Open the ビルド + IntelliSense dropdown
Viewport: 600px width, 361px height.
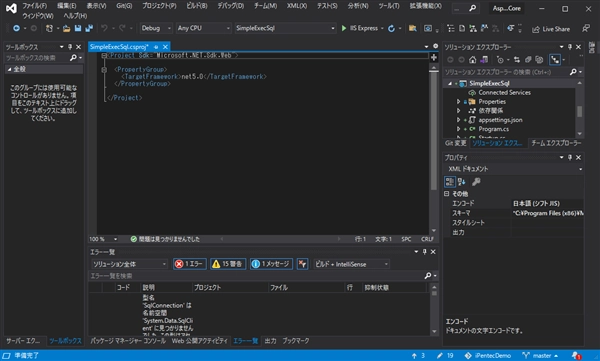click(x=351, y=264)
